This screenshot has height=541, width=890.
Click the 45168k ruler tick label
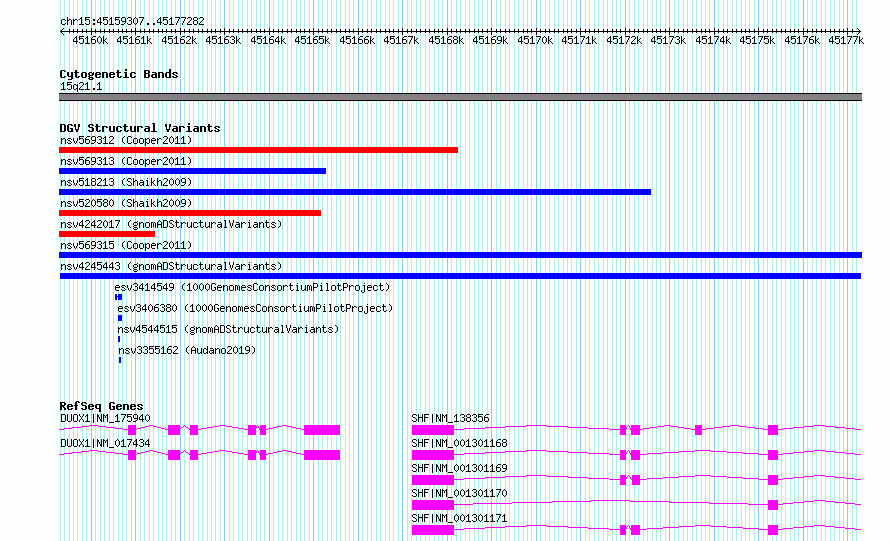446,40
